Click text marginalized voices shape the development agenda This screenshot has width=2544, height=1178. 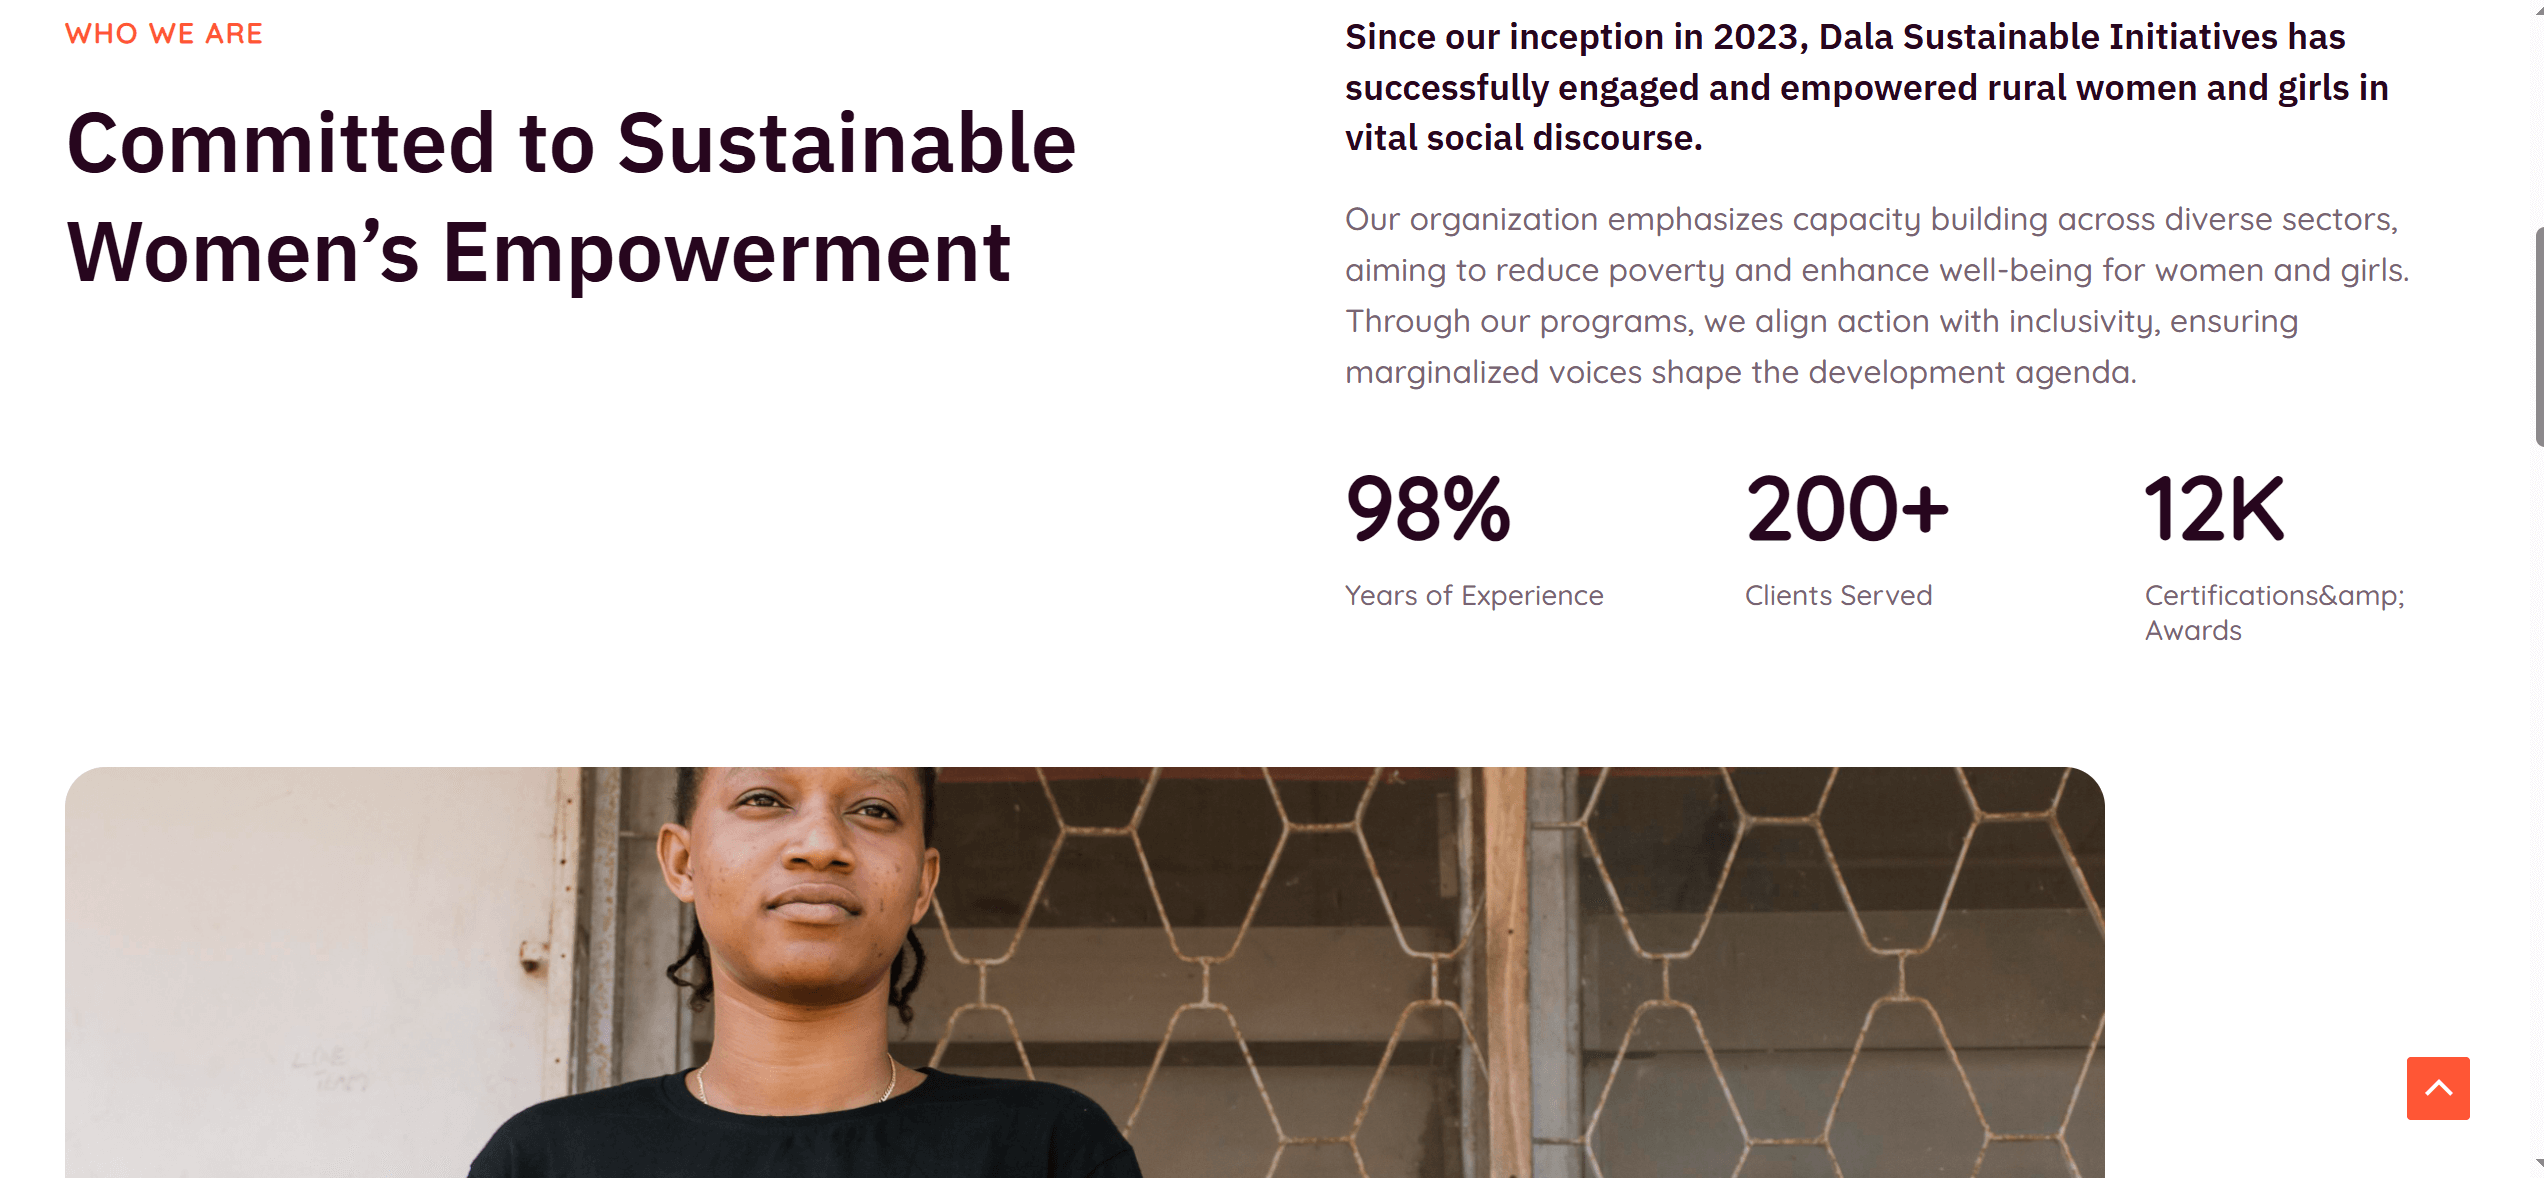pyautogui.click(x=1740, y=372)
